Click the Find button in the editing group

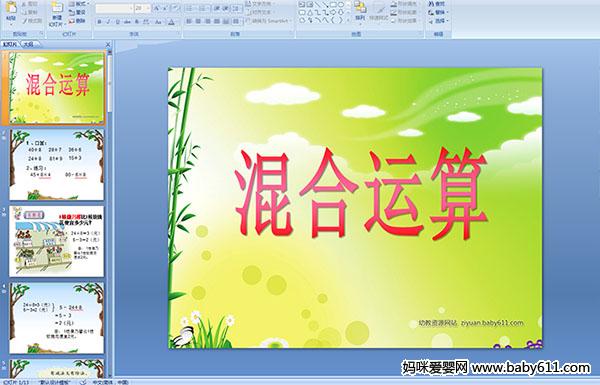[437, 4]
